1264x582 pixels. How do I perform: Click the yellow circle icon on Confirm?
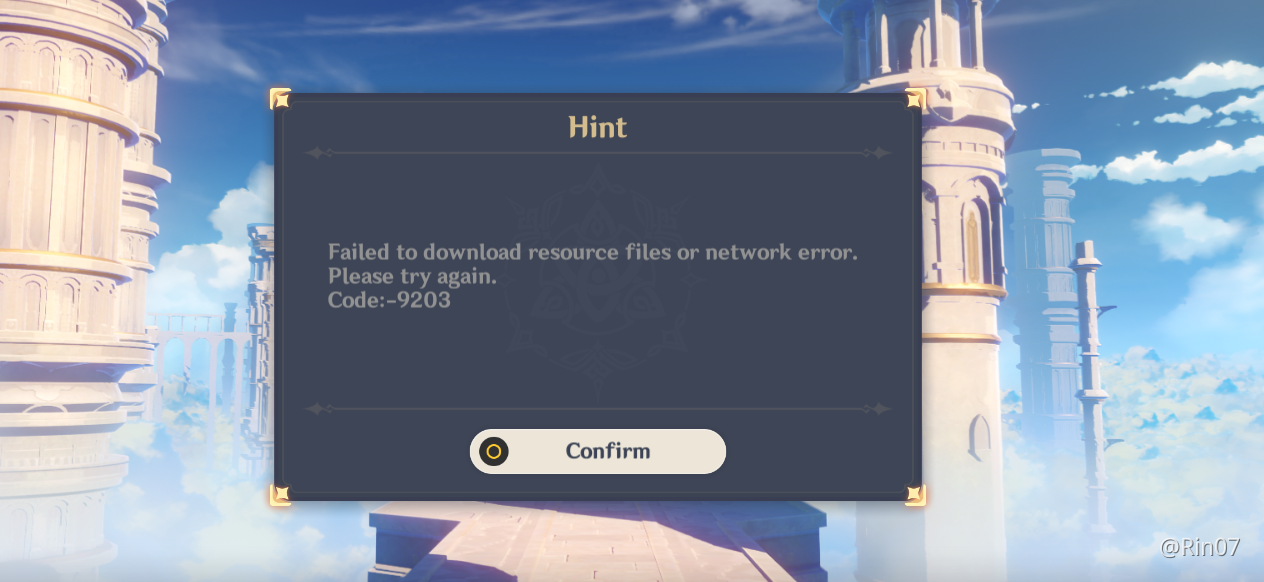[x=493, y=451]
